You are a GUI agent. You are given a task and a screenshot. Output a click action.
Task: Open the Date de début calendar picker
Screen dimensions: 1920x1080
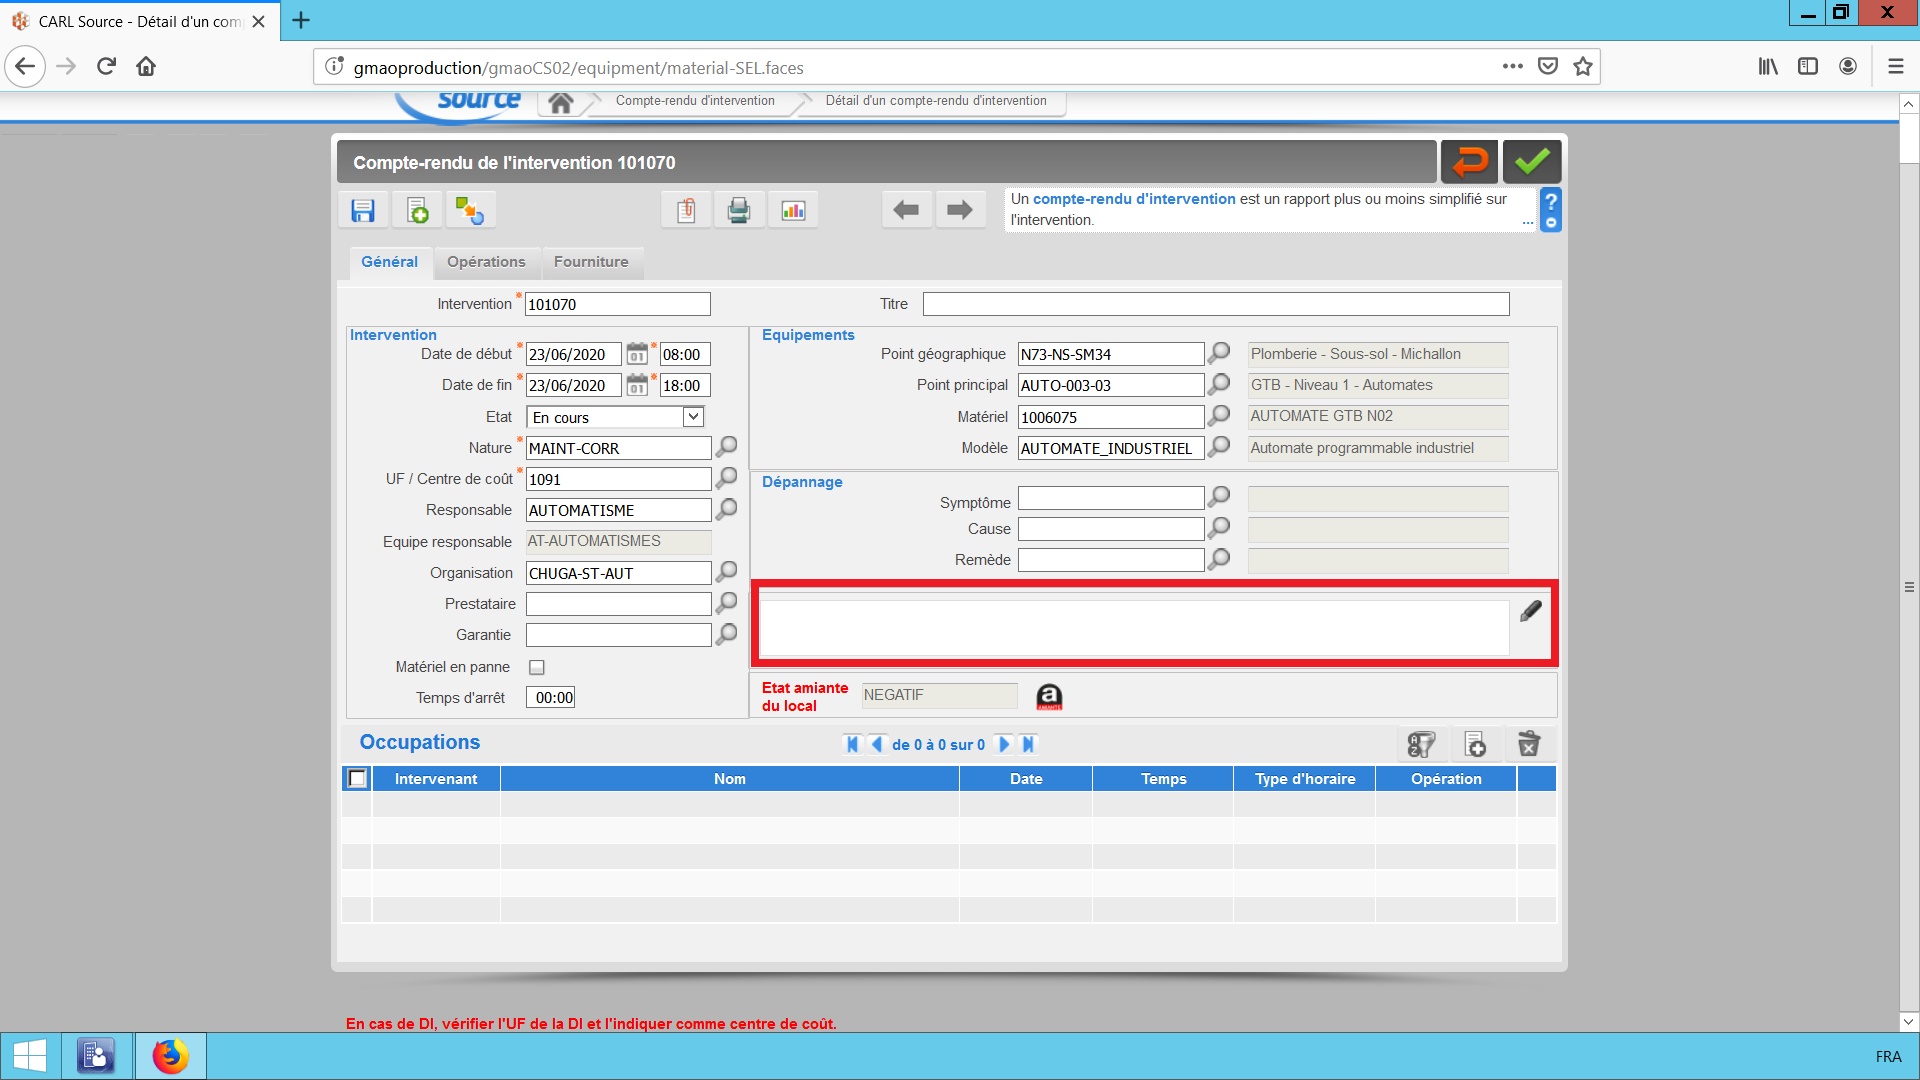click(637, 354)
